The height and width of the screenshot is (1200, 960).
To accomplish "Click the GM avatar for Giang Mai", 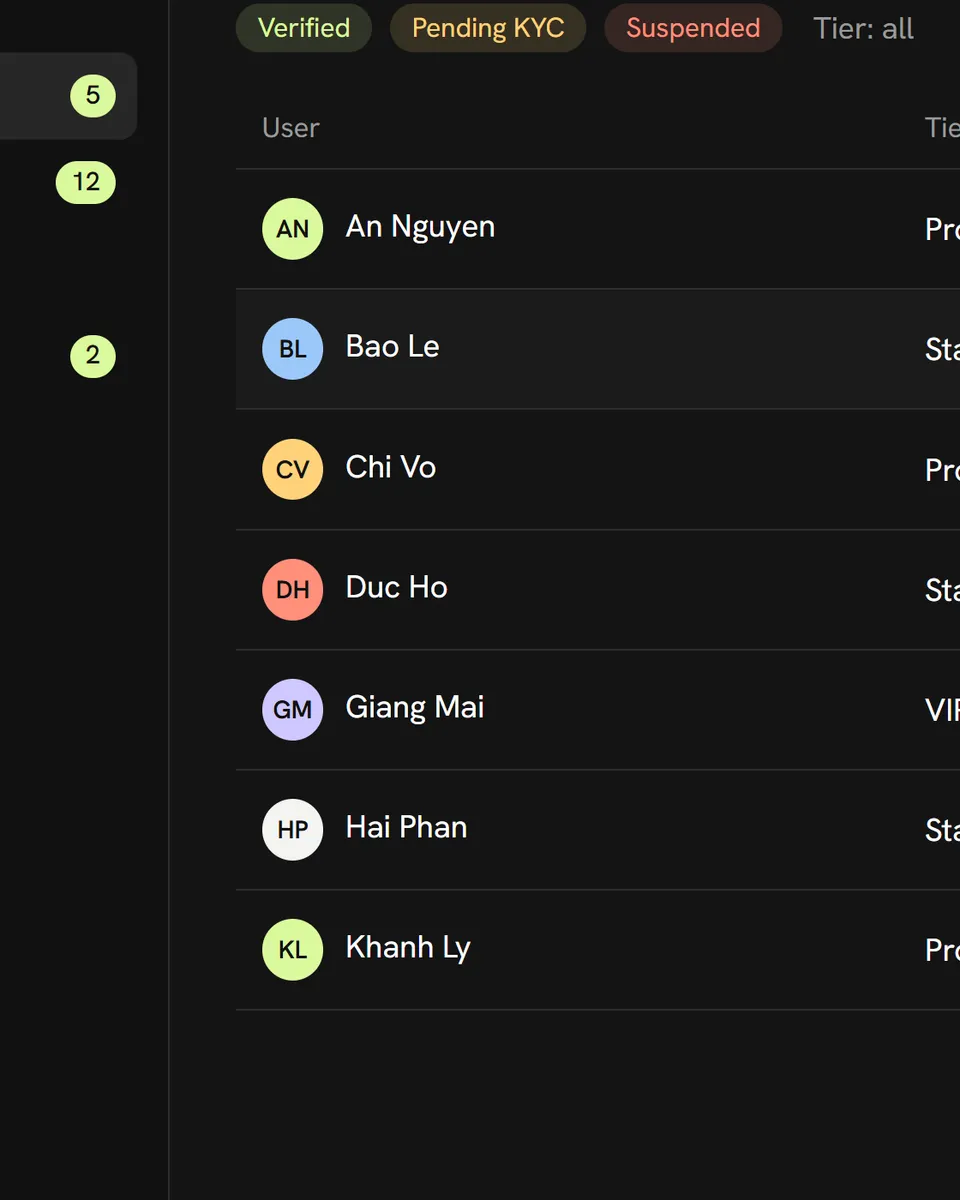I will pyautogui.click(x=292, y=709).
